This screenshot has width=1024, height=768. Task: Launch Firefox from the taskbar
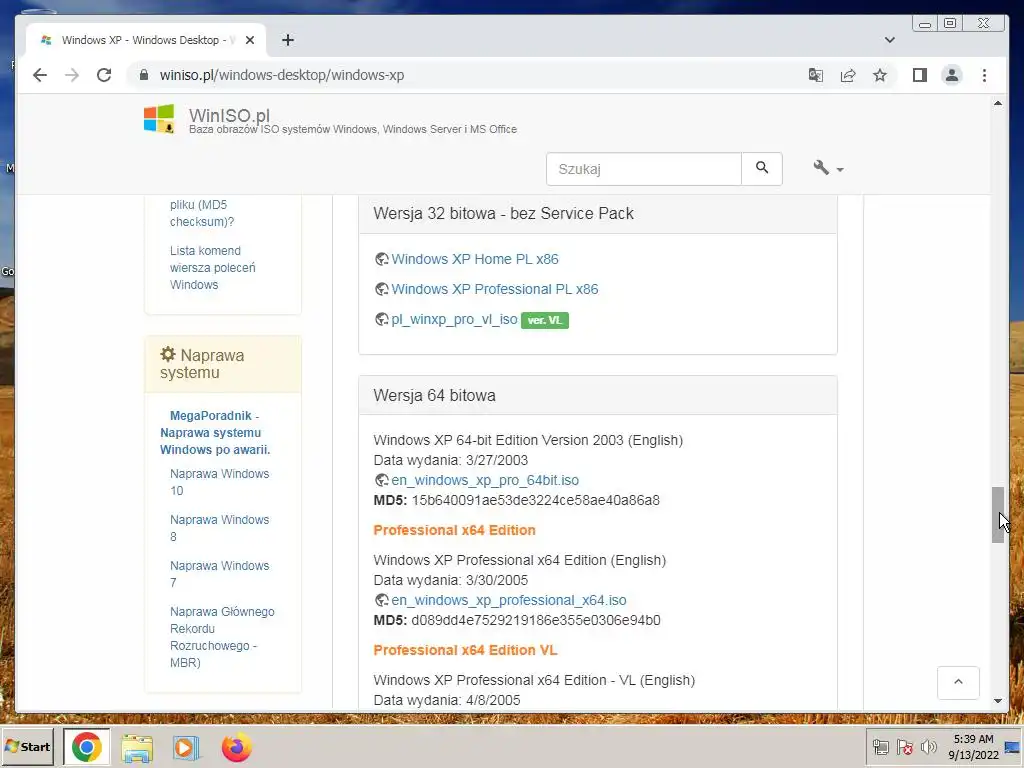click(x=236, y=748)
